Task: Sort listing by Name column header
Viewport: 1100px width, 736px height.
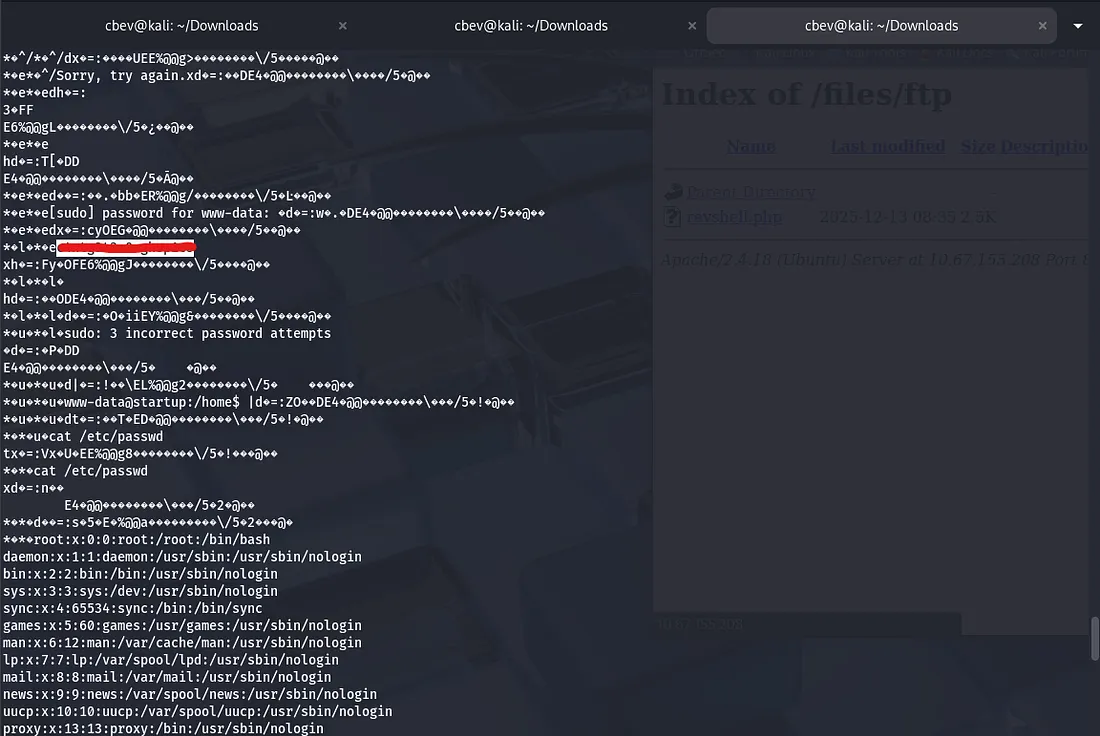Action: (x=750, y=146)
